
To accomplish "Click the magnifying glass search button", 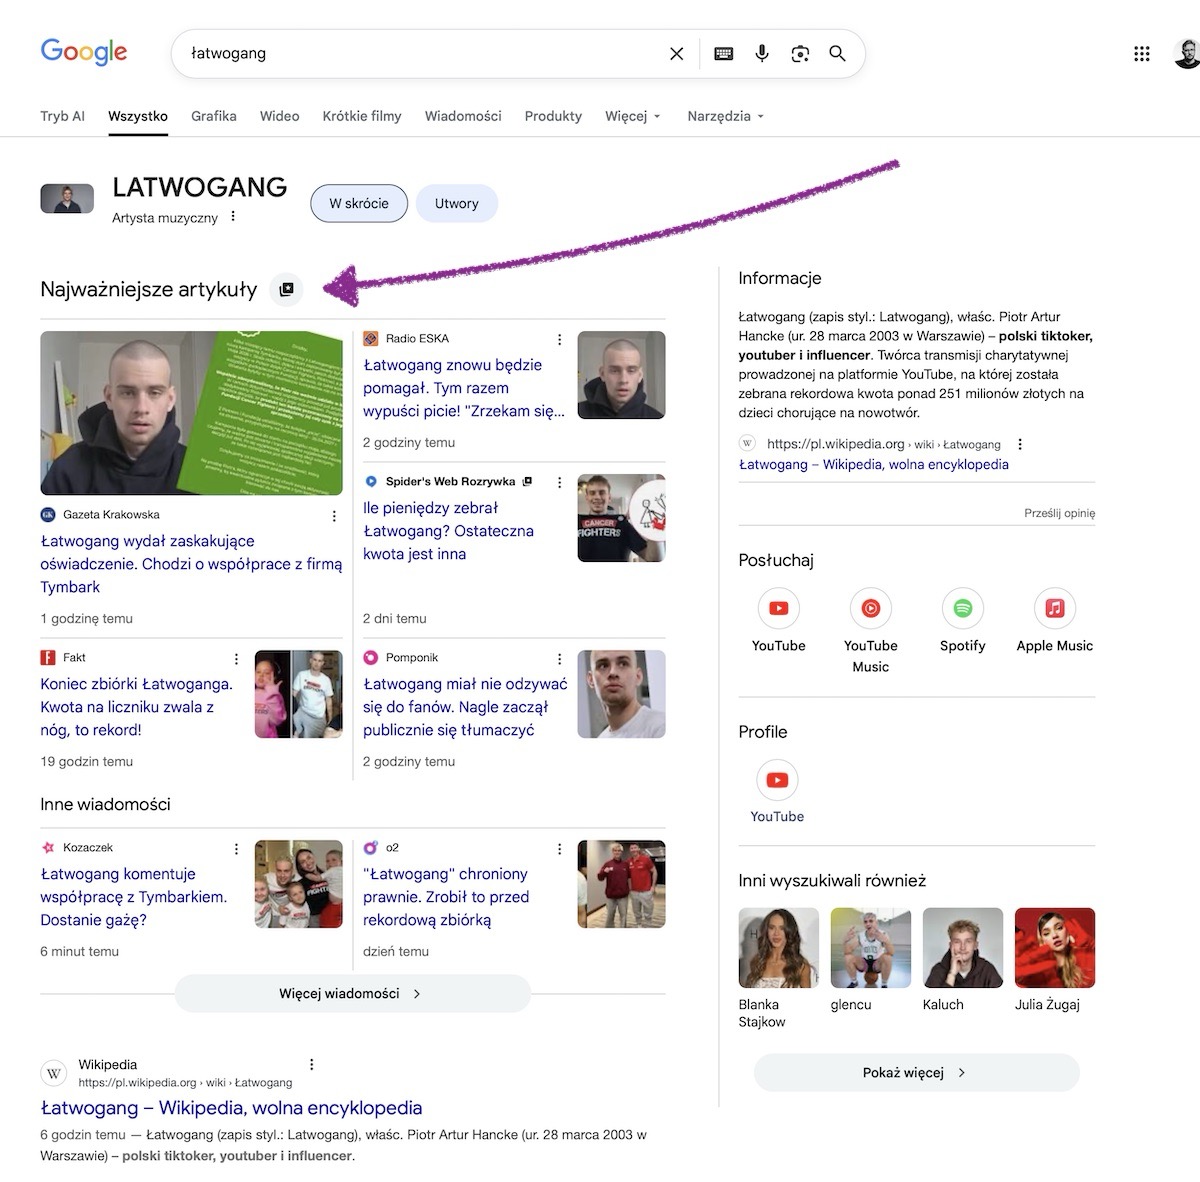I will (x=838, y=54).
